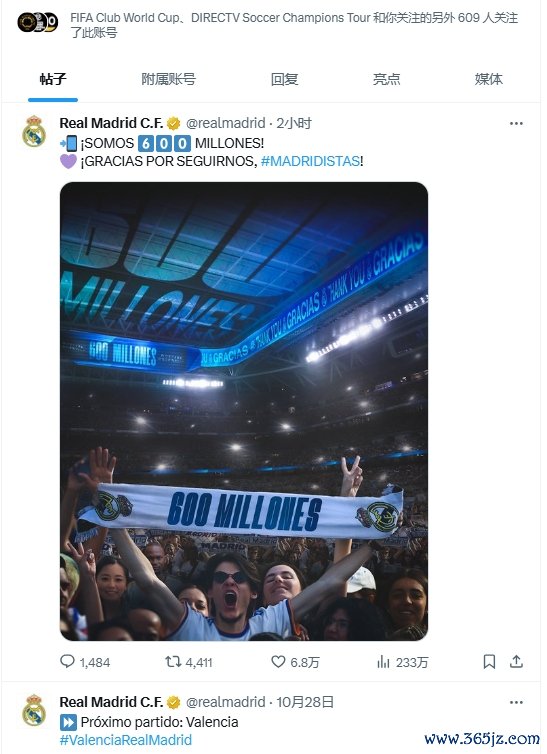
Task: Switch to the 媒体 tab
Action: (488, 79)
